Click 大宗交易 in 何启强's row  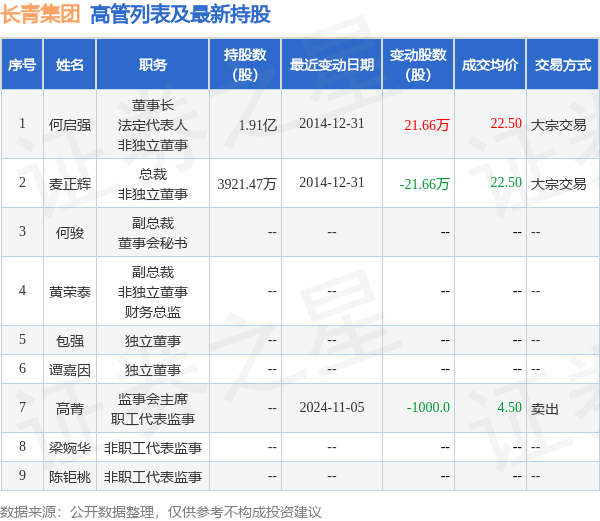[x=559, y=125]
